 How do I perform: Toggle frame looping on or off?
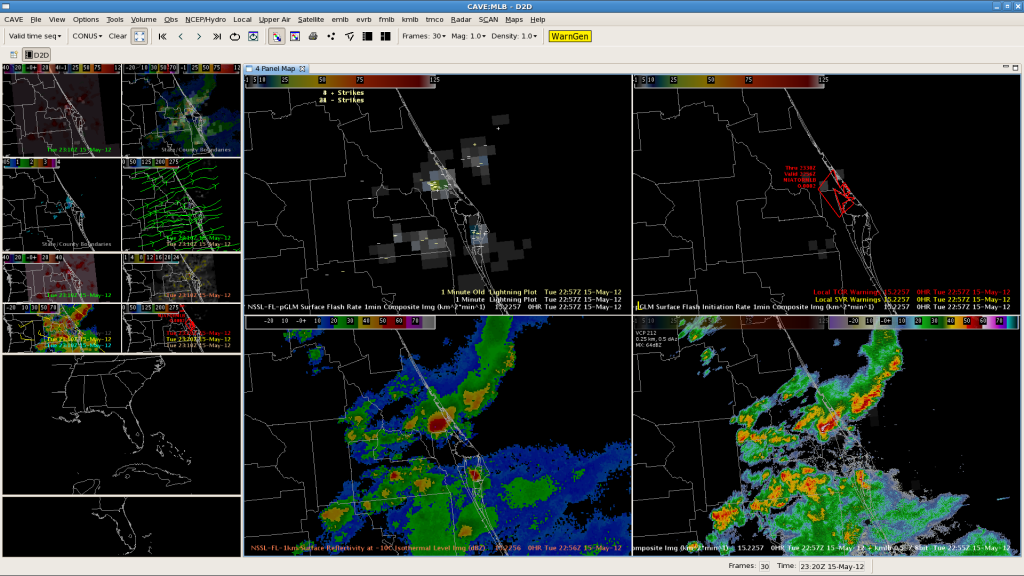(235, 36)
